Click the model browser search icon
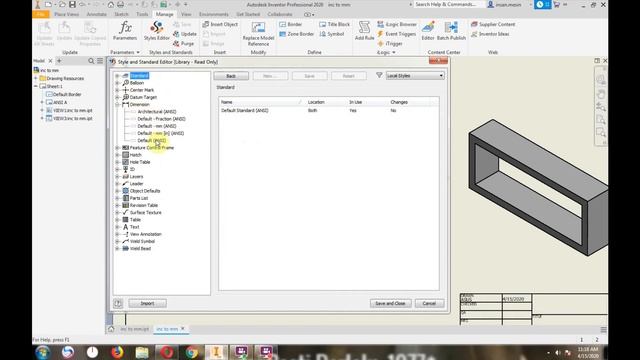 (x=91, y=61)
